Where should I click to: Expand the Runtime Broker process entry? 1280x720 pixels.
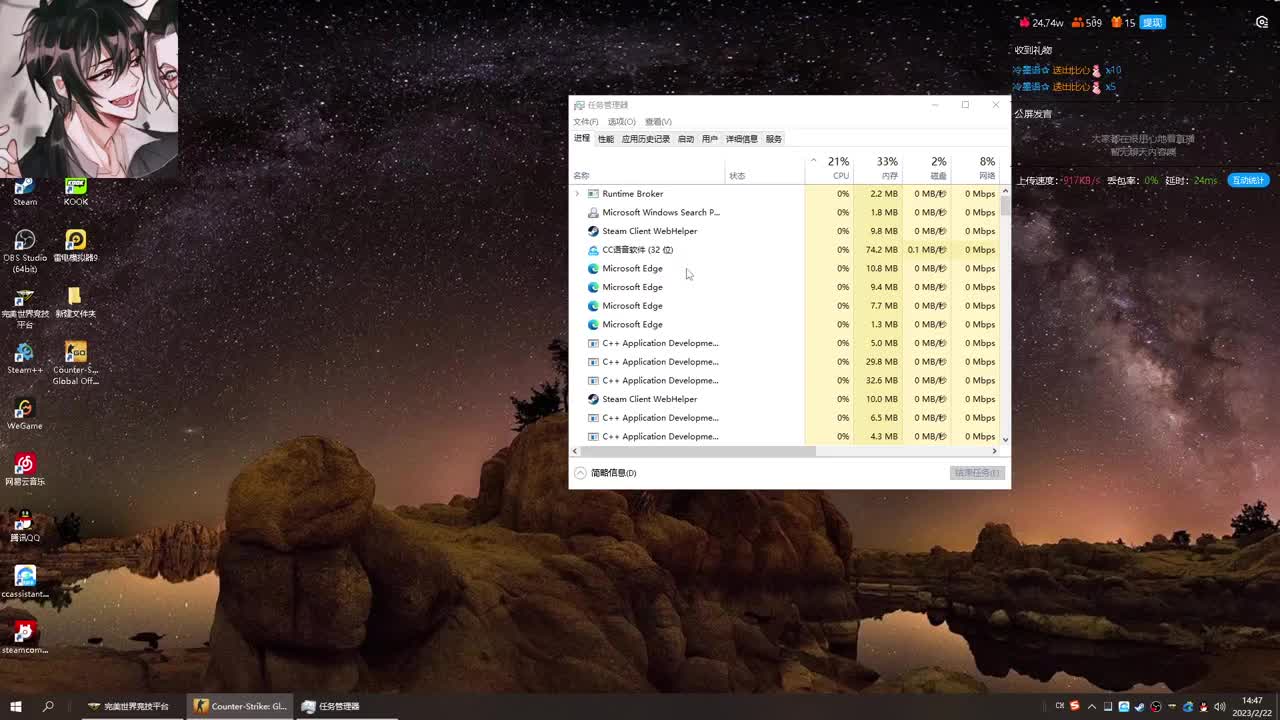[577, 194]
